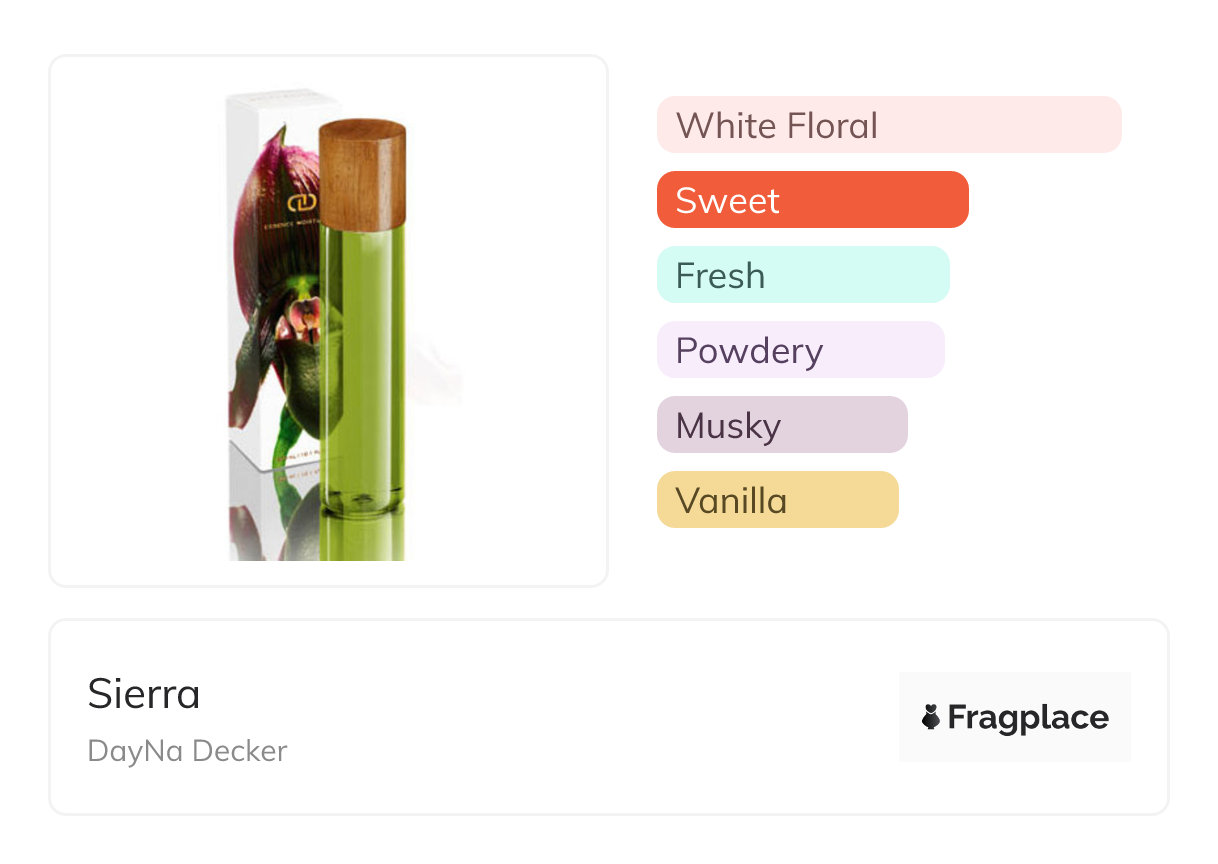
Task: Choose the Musky accord bar
Action: pyautogui.click(x=781, y=425)
